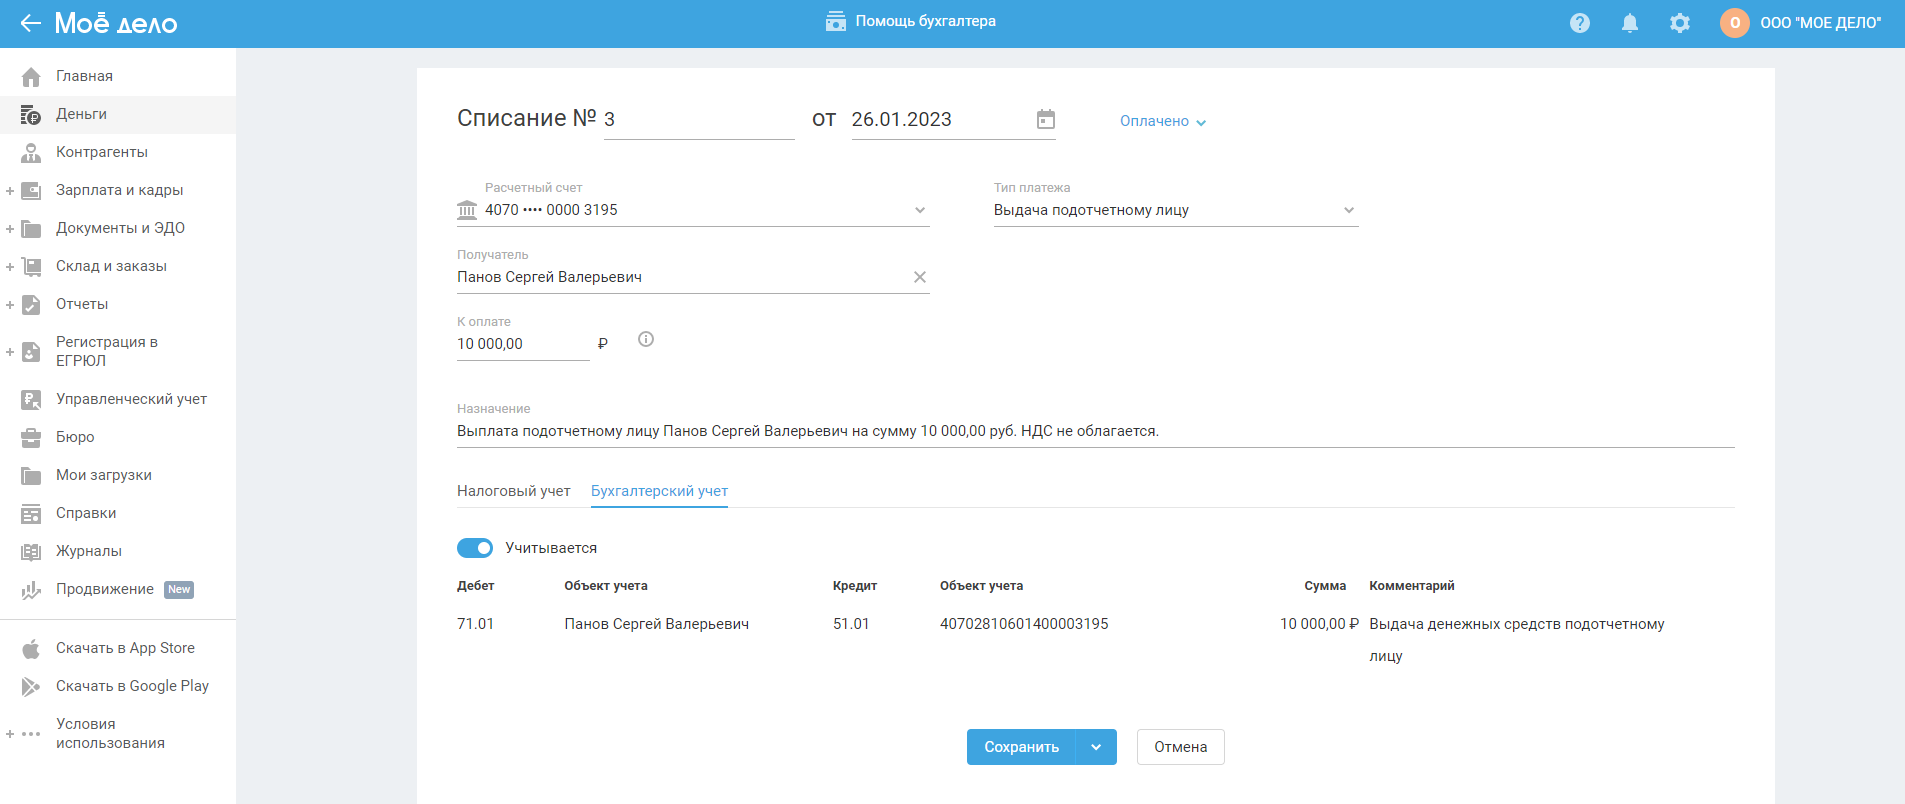The height and width of the screenshot is (804, 1905).
Task: Toggle the Учитывается switch
Action: [475, 548]
